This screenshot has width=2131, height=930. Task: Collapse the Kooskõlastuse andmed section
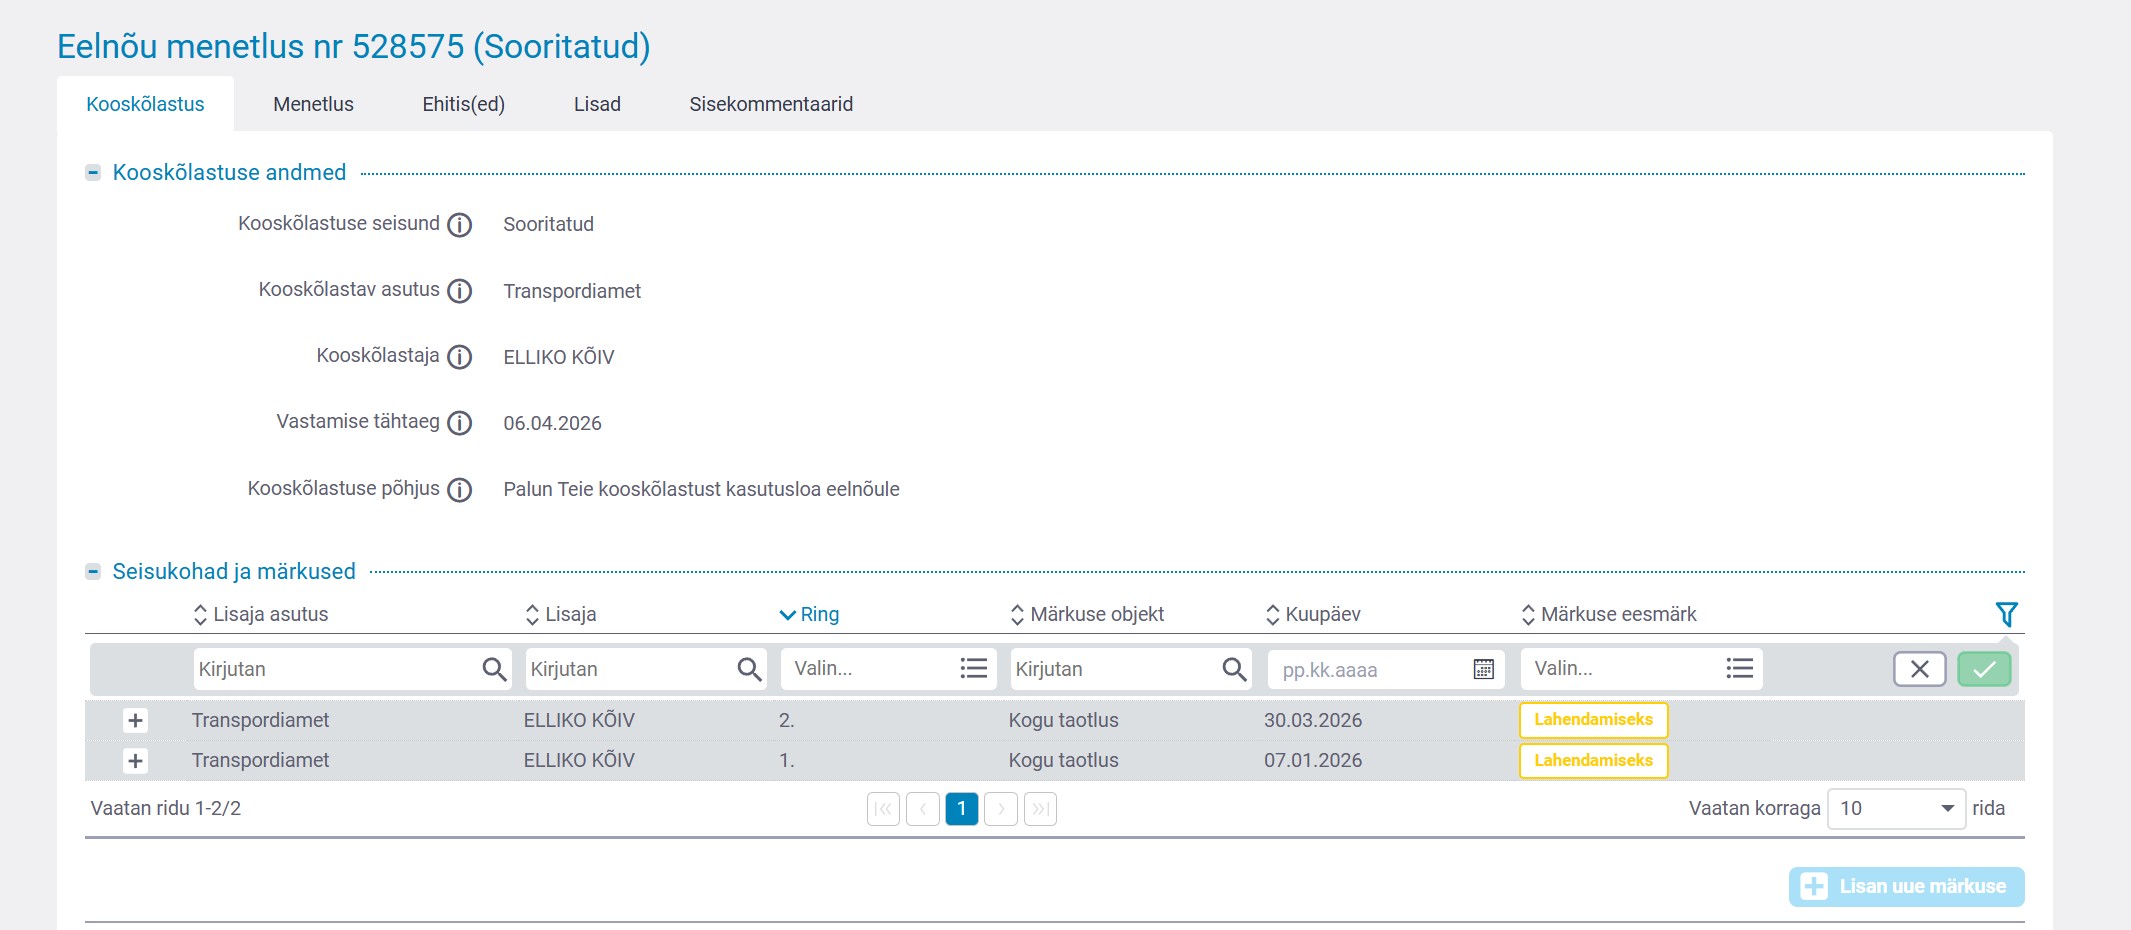(x=93, y=172)
